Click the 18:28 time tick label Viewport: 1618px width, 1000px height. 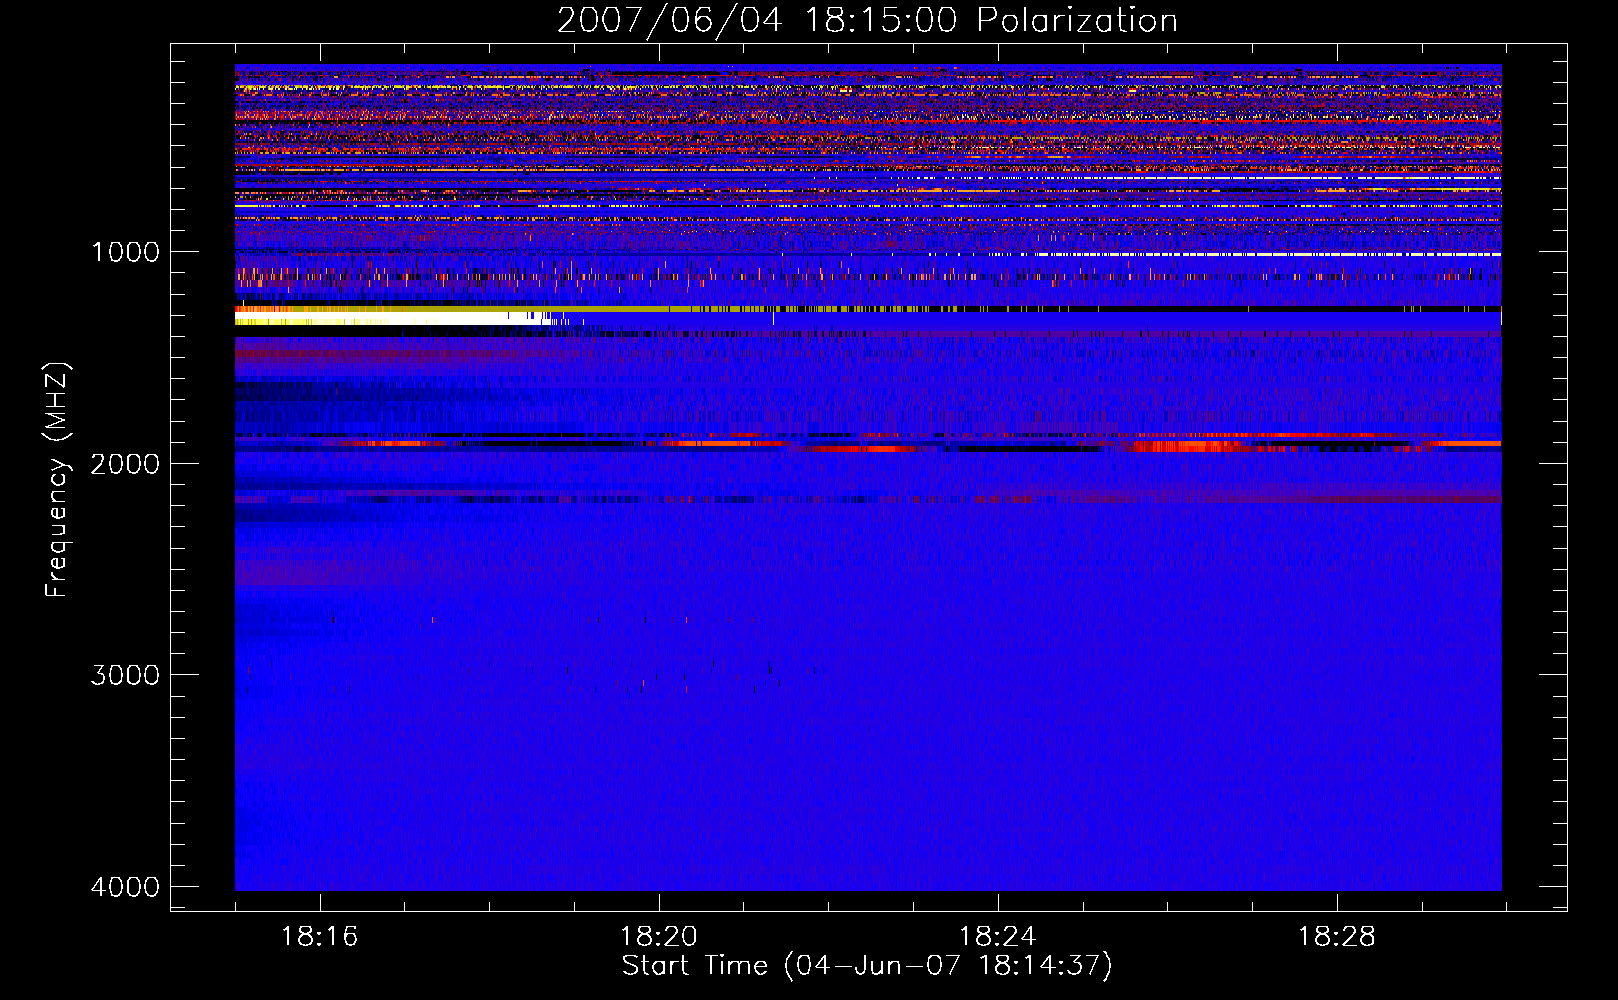(x=1336, y=937)
